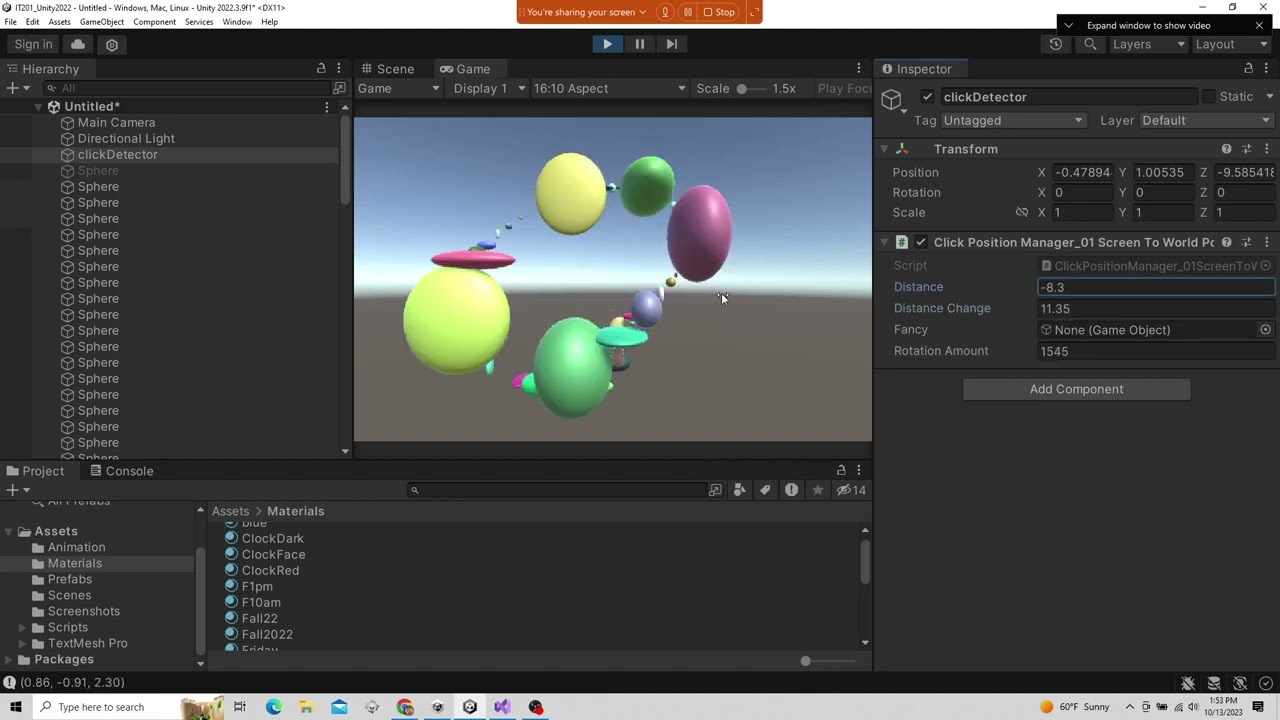Viewport: 1280px width, 720px height.
Task: Select the Project tab
Action: pyautogui.click(x=35, y=471)
